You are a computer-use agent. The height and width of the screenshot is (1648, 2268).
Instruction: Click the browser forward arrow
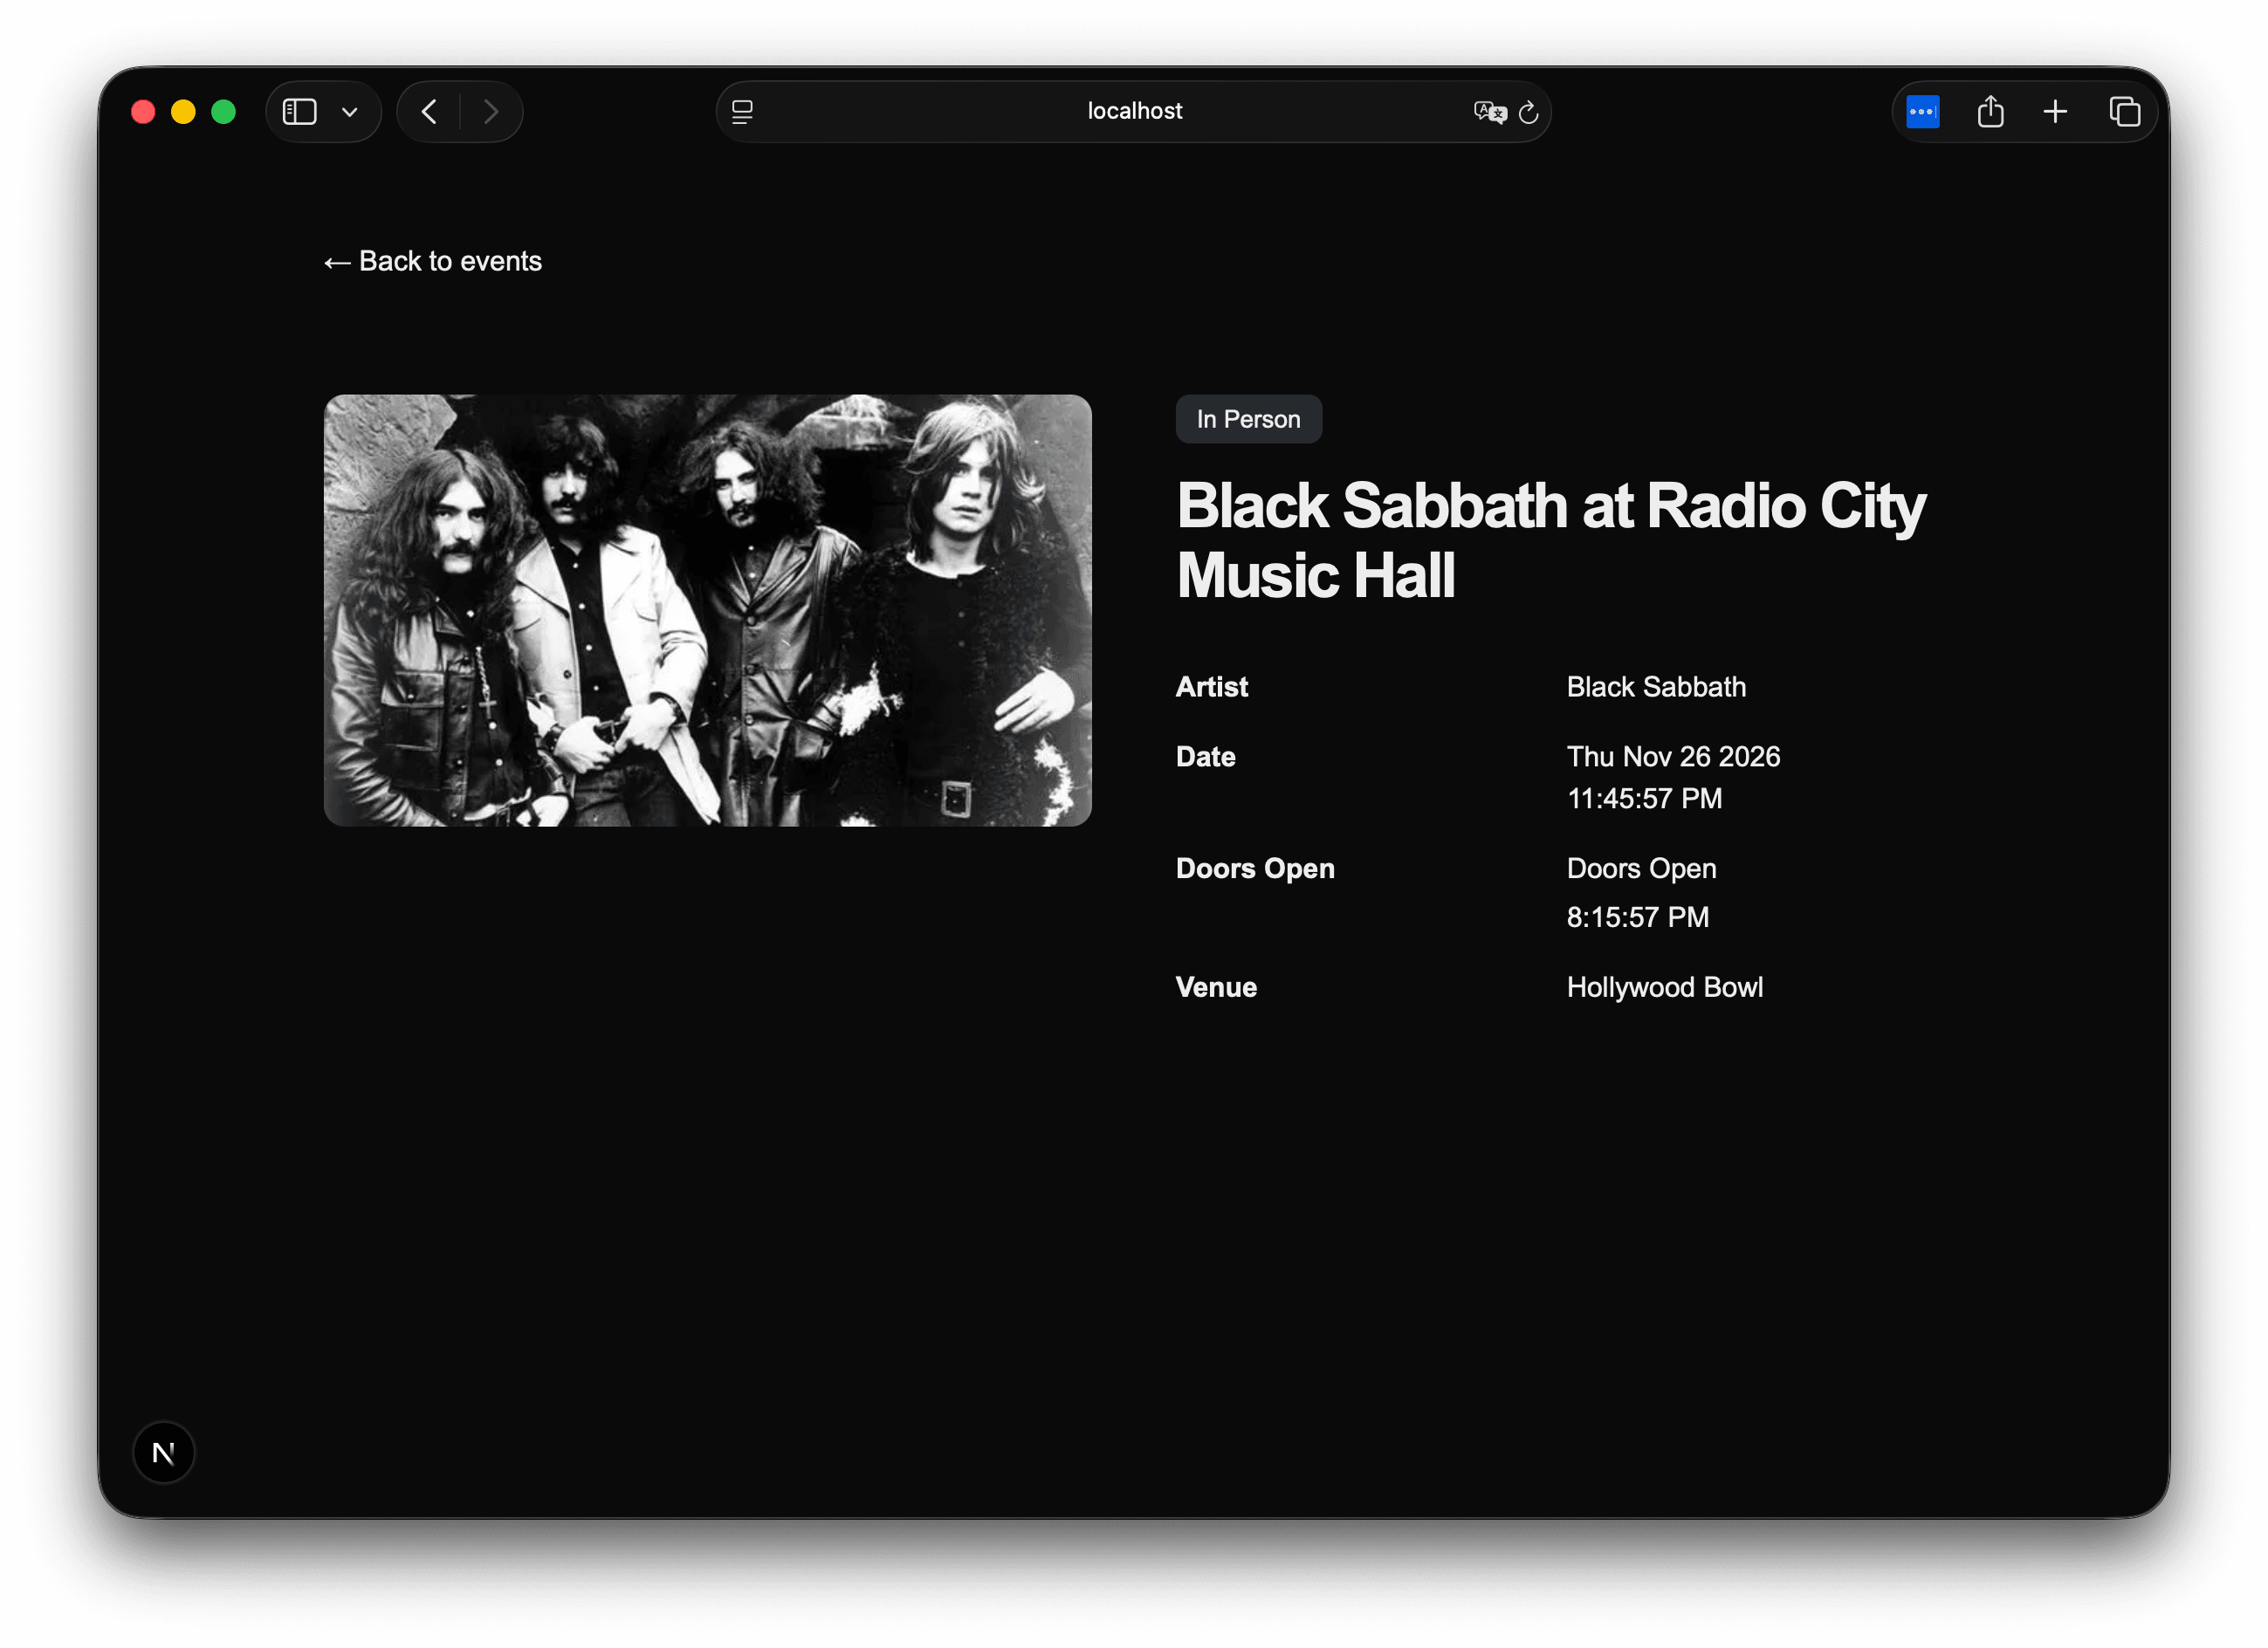point(490,112)
